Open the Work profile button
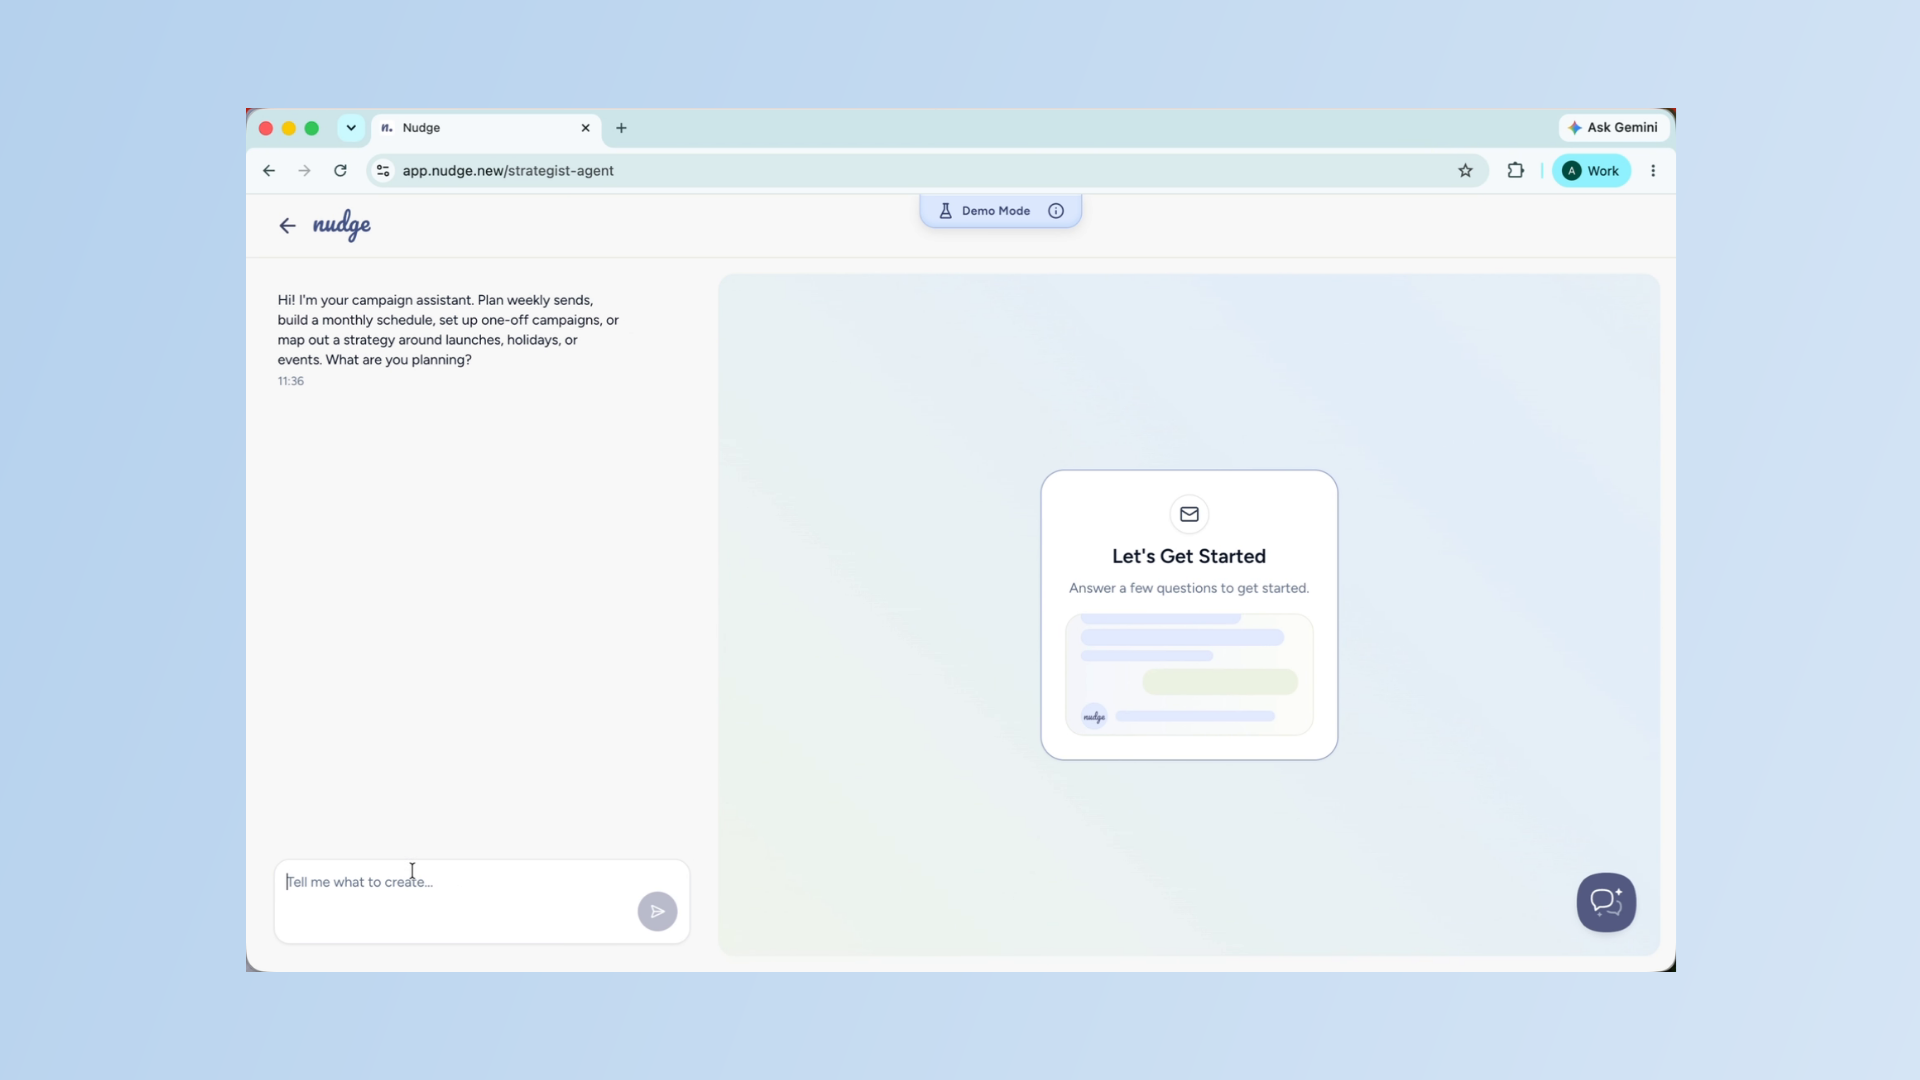1920x1080 pixels. (1591, 171)
